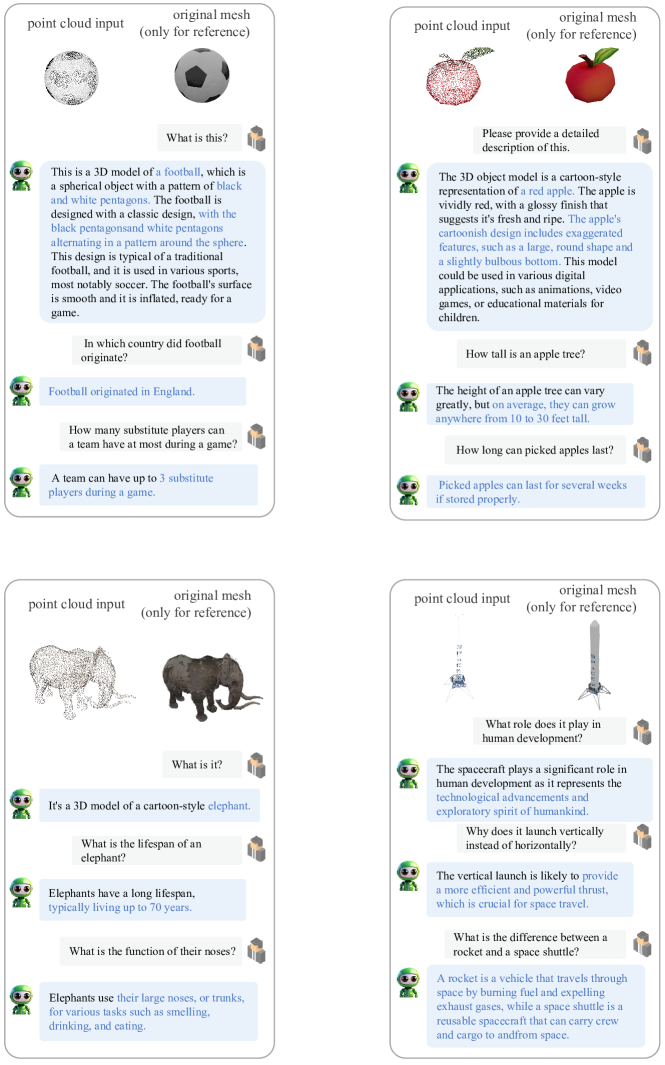Click the robot icon beside "Football originated in England."
This screenshot has height=1065, width=665.
pyautogui.click(x=21, y=391)
